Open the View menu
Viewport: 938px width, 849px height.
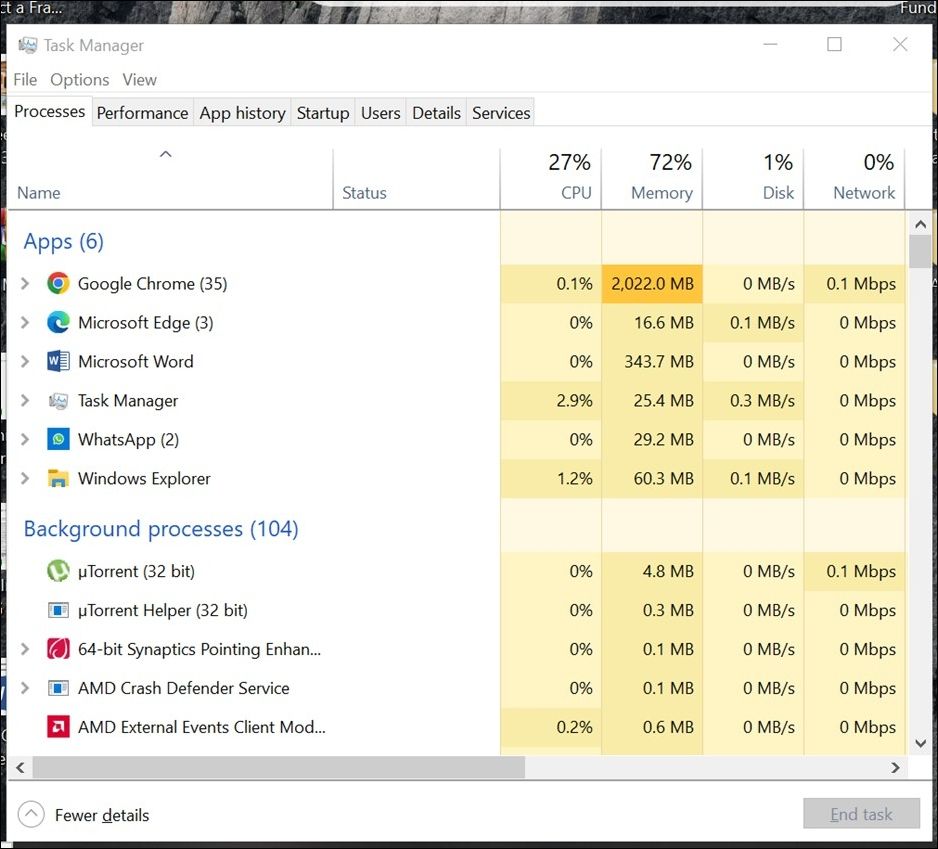point(139,80)
